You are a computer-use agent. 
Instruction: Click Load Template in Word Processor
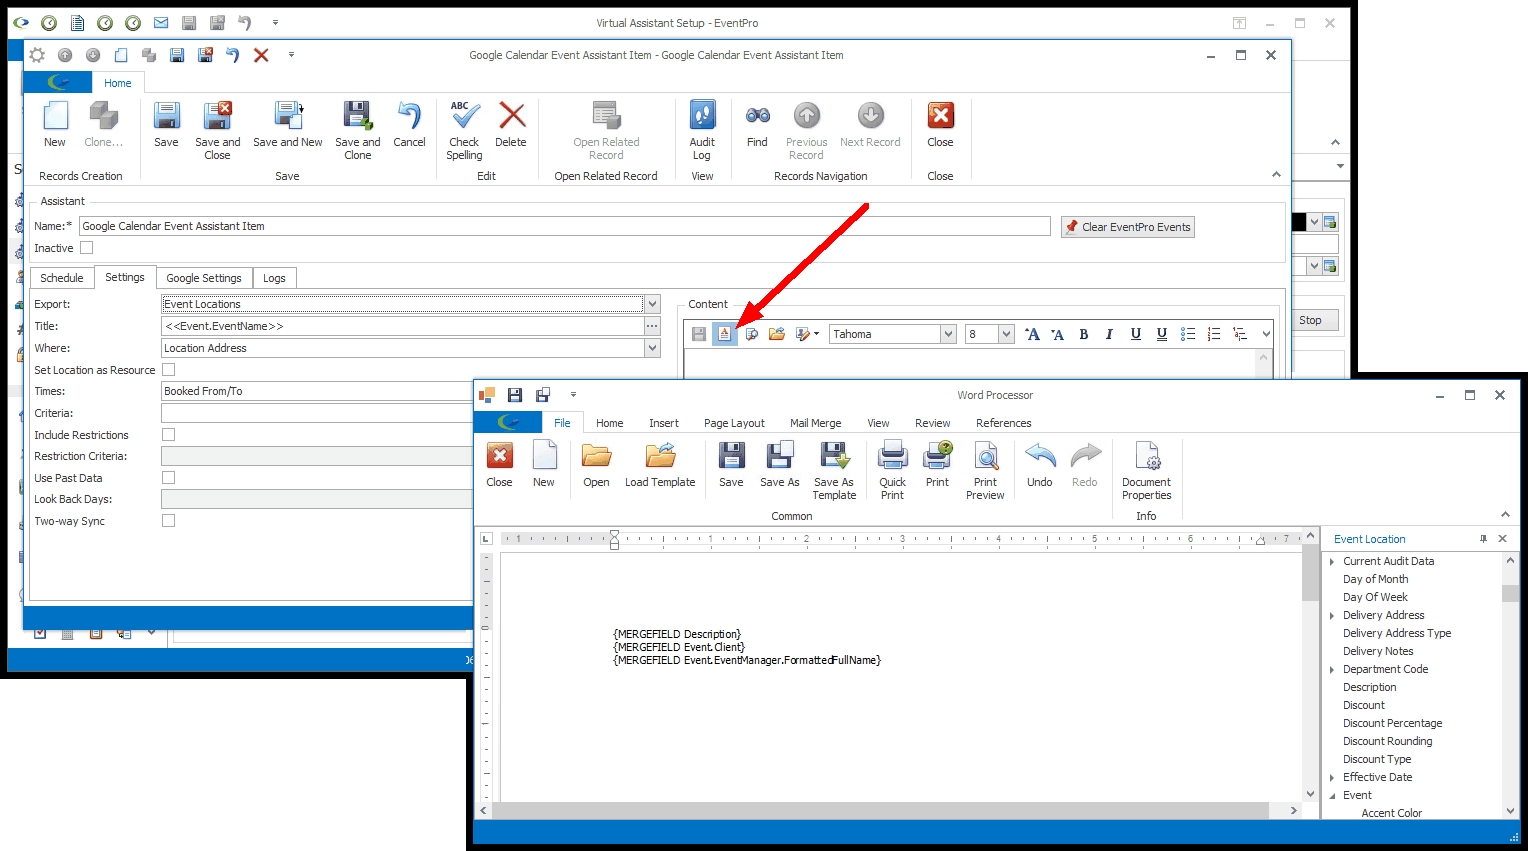click(x=660, y=465)
